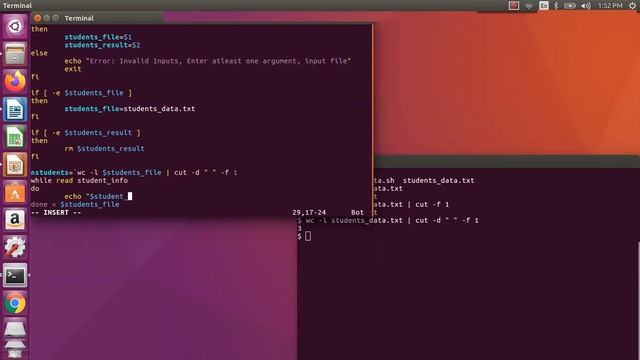Click the 'rm $students_result' line

(x=104, y=149)
